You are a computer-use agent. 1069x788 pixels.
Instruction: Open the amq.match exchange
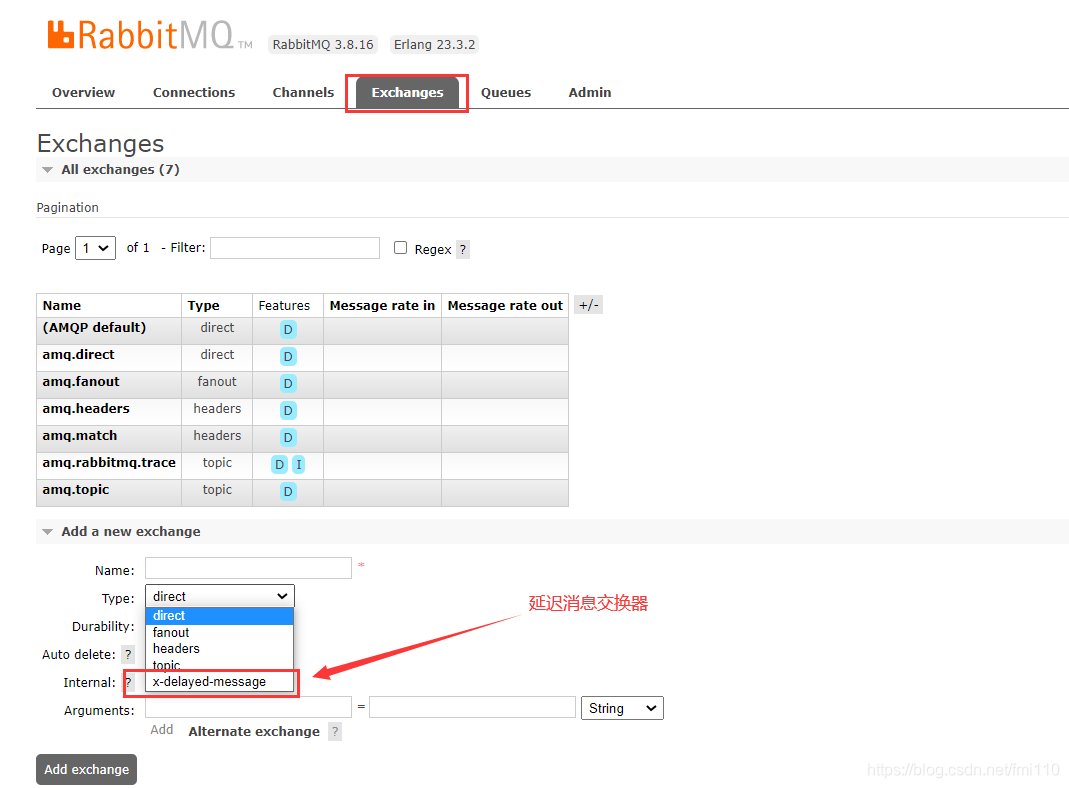pyautogui.click(x=80, y=436)
